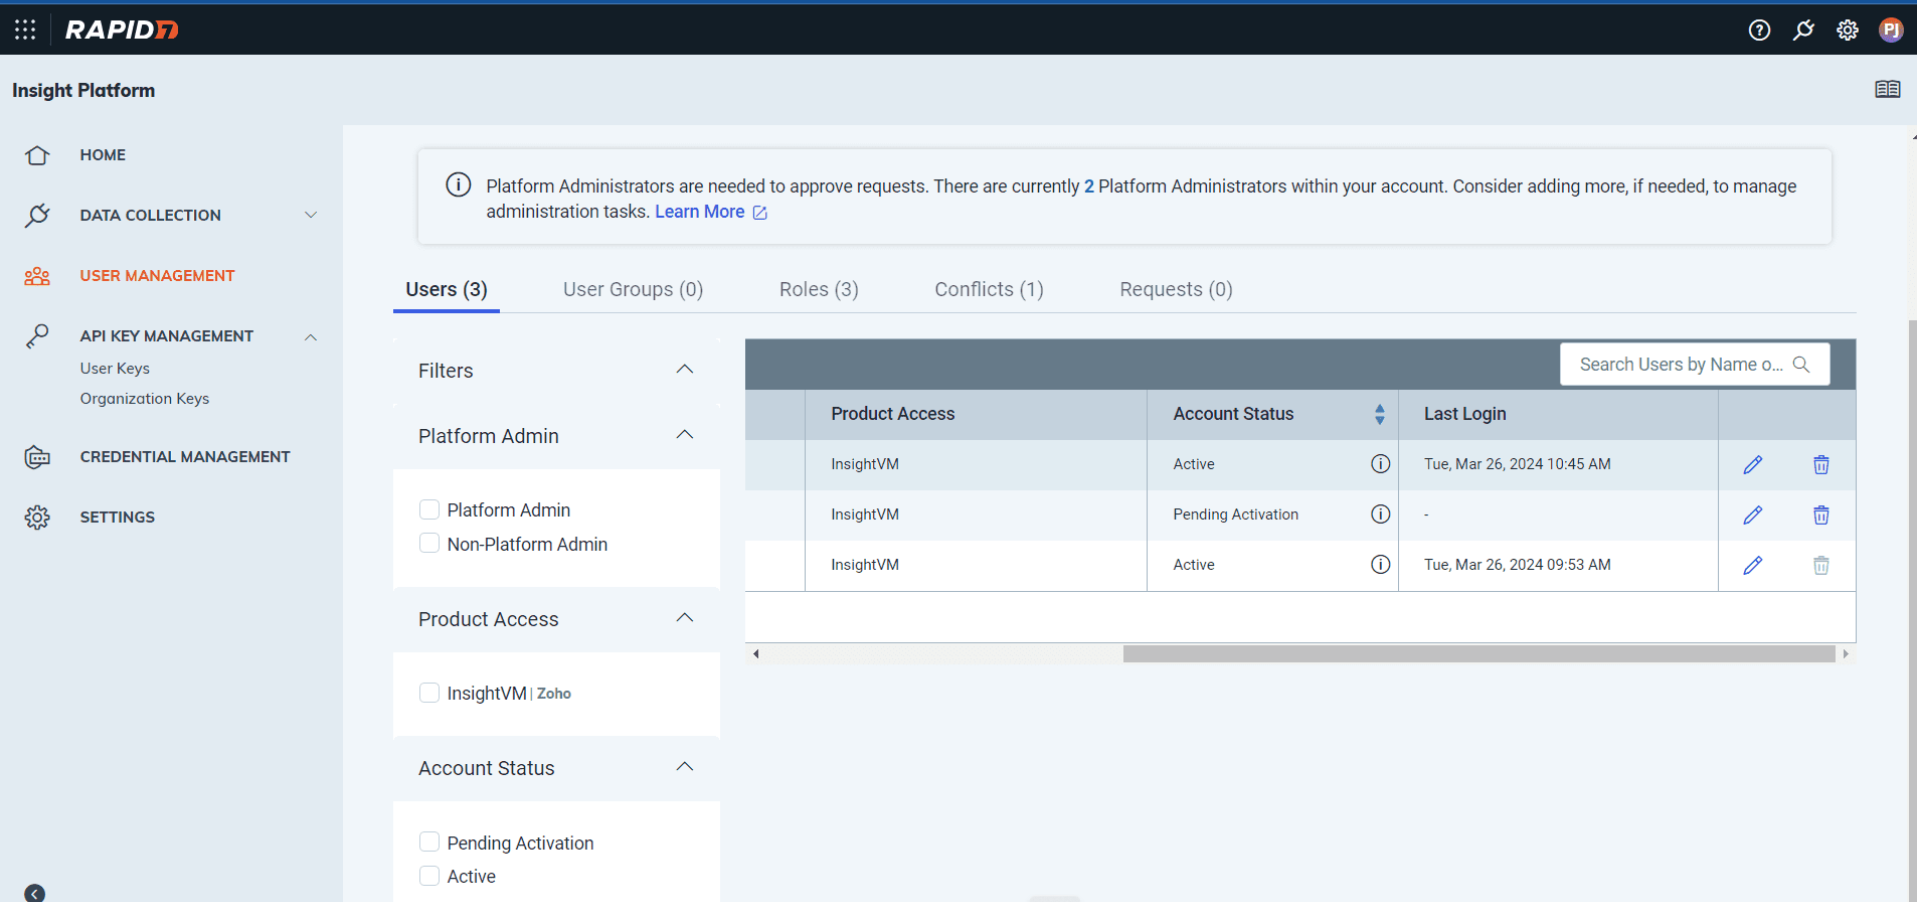The height and width of the screenshot is (902, 1917).
Task: Collapse the API Key Management chevron
Action: (311, 337)
